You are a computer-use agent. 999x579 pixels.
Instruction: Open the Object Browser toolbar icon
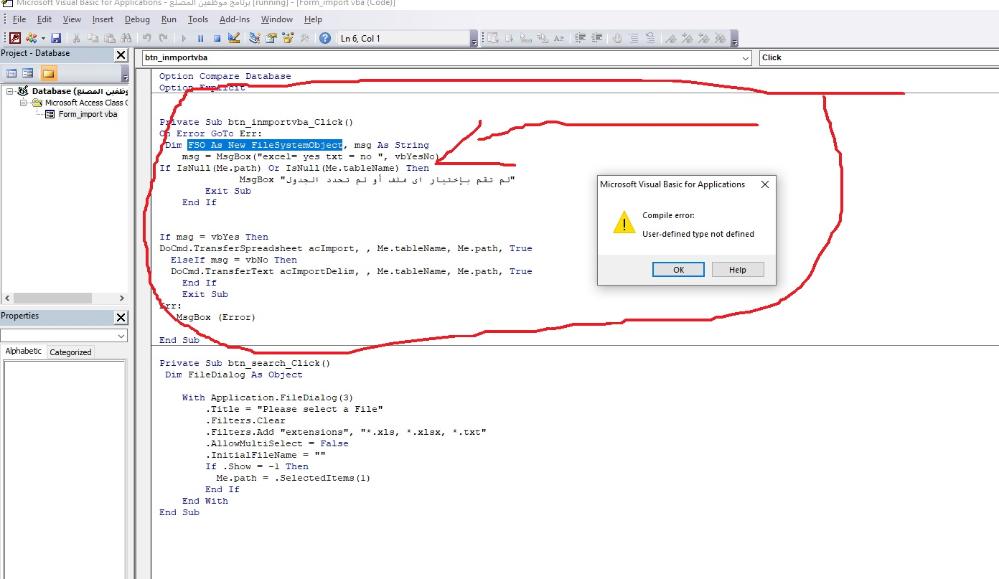click(x=289, y=39)
